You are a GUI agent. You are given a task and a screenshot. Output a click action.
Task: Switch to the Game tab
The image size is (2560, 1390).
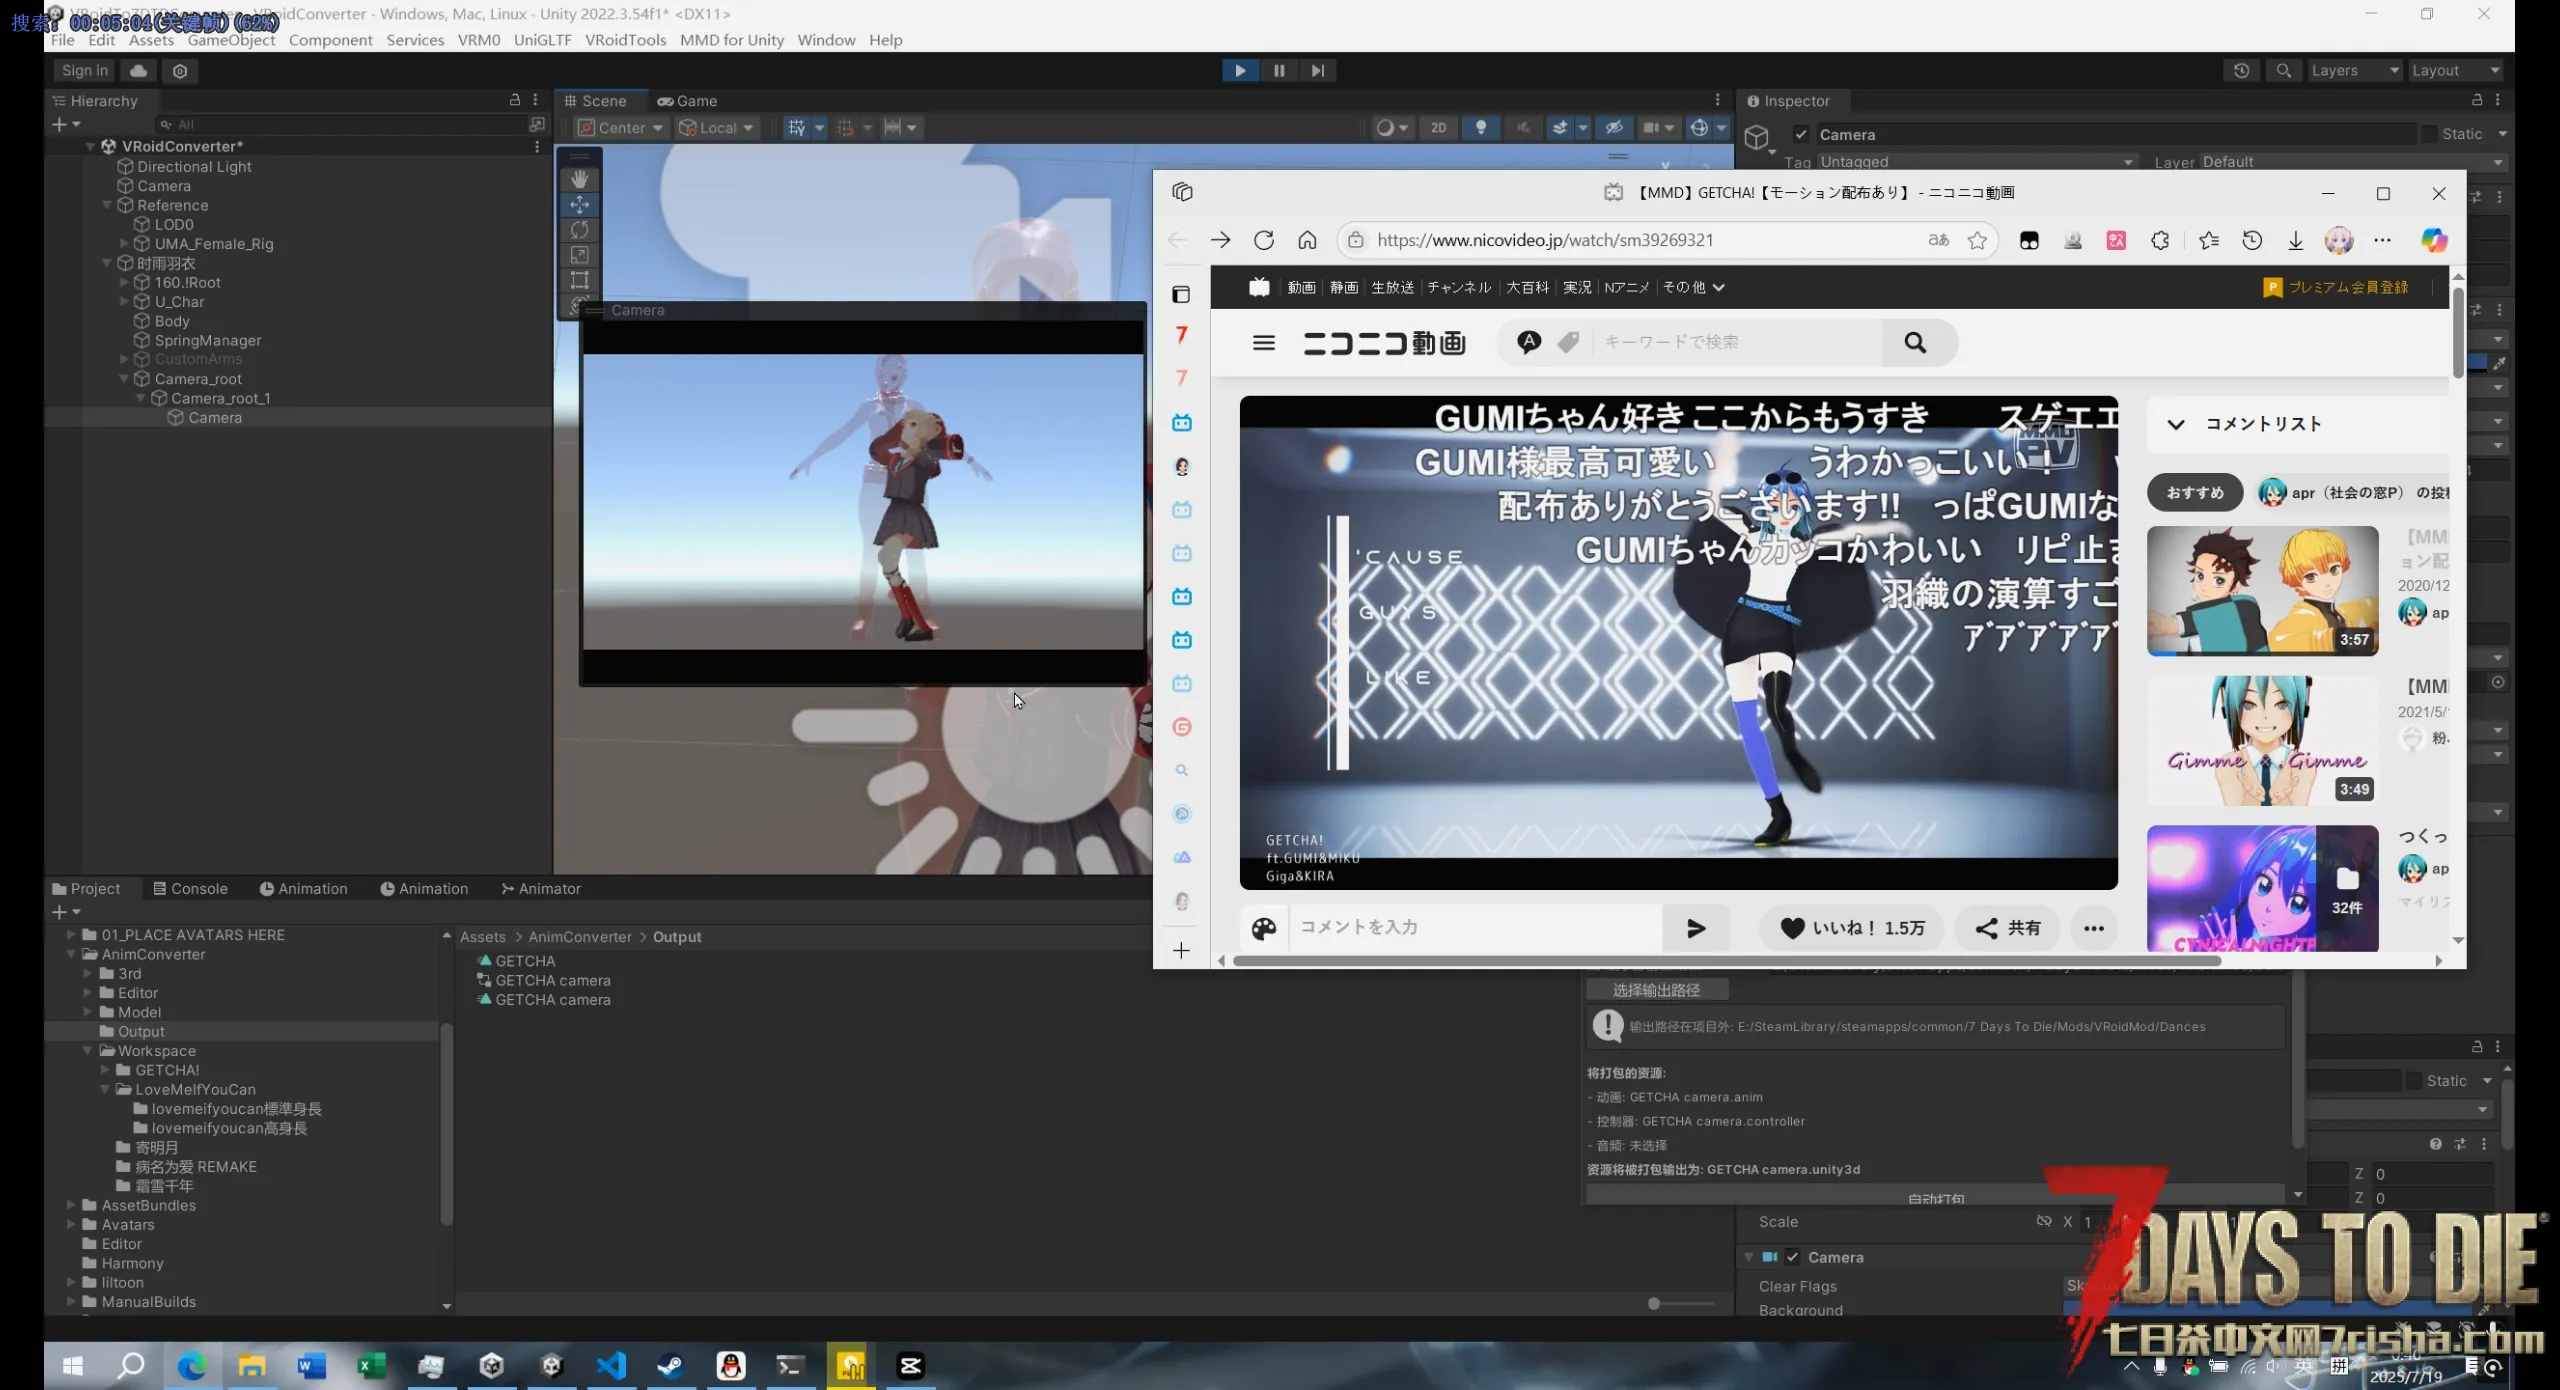coord(687,101)
